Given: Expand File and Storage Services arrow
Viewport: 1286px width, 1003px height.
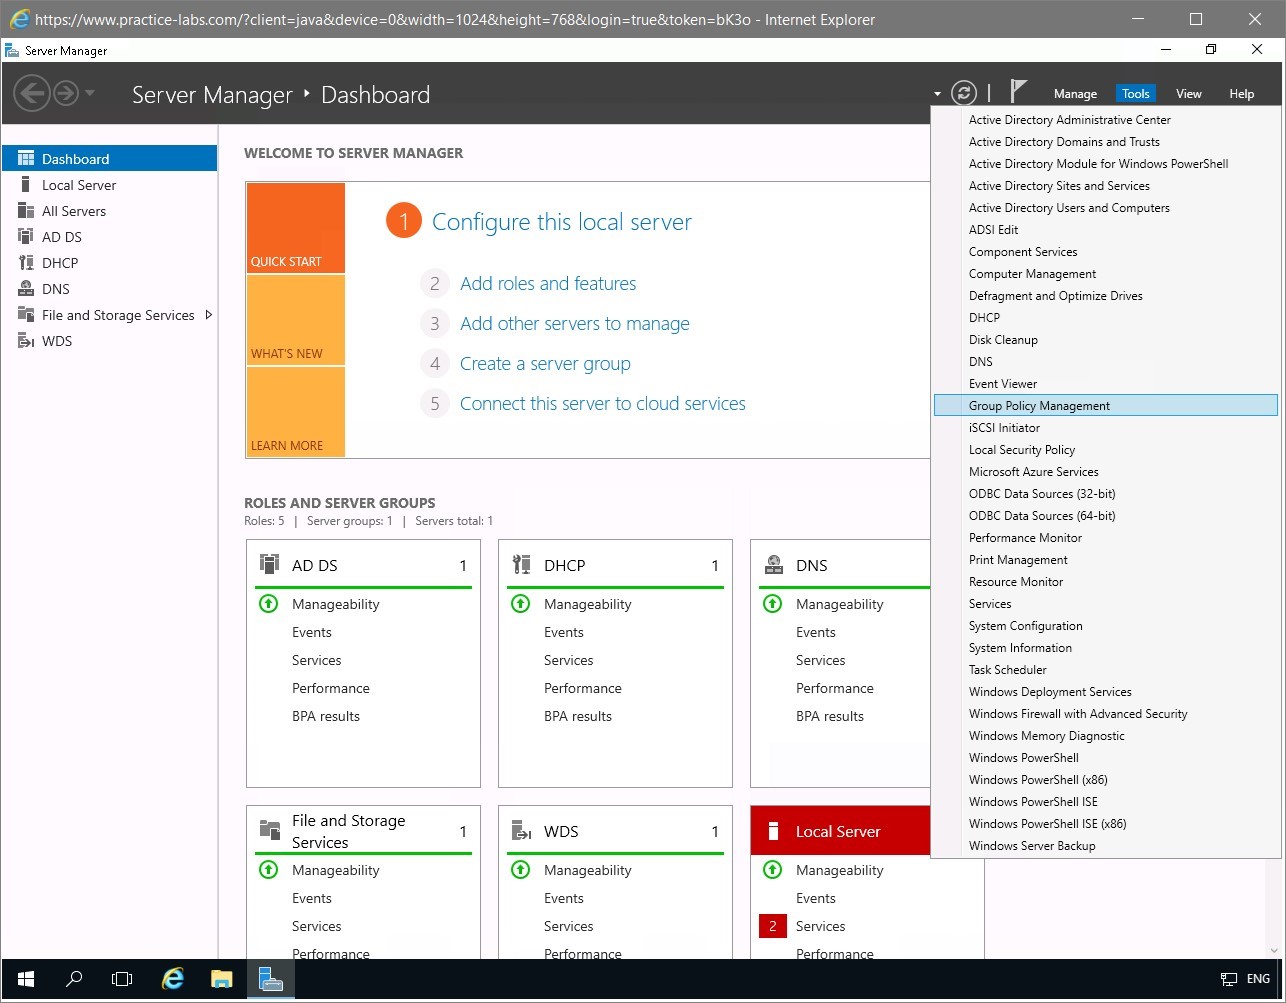Looking at the screenshot, I should (208, 315).
